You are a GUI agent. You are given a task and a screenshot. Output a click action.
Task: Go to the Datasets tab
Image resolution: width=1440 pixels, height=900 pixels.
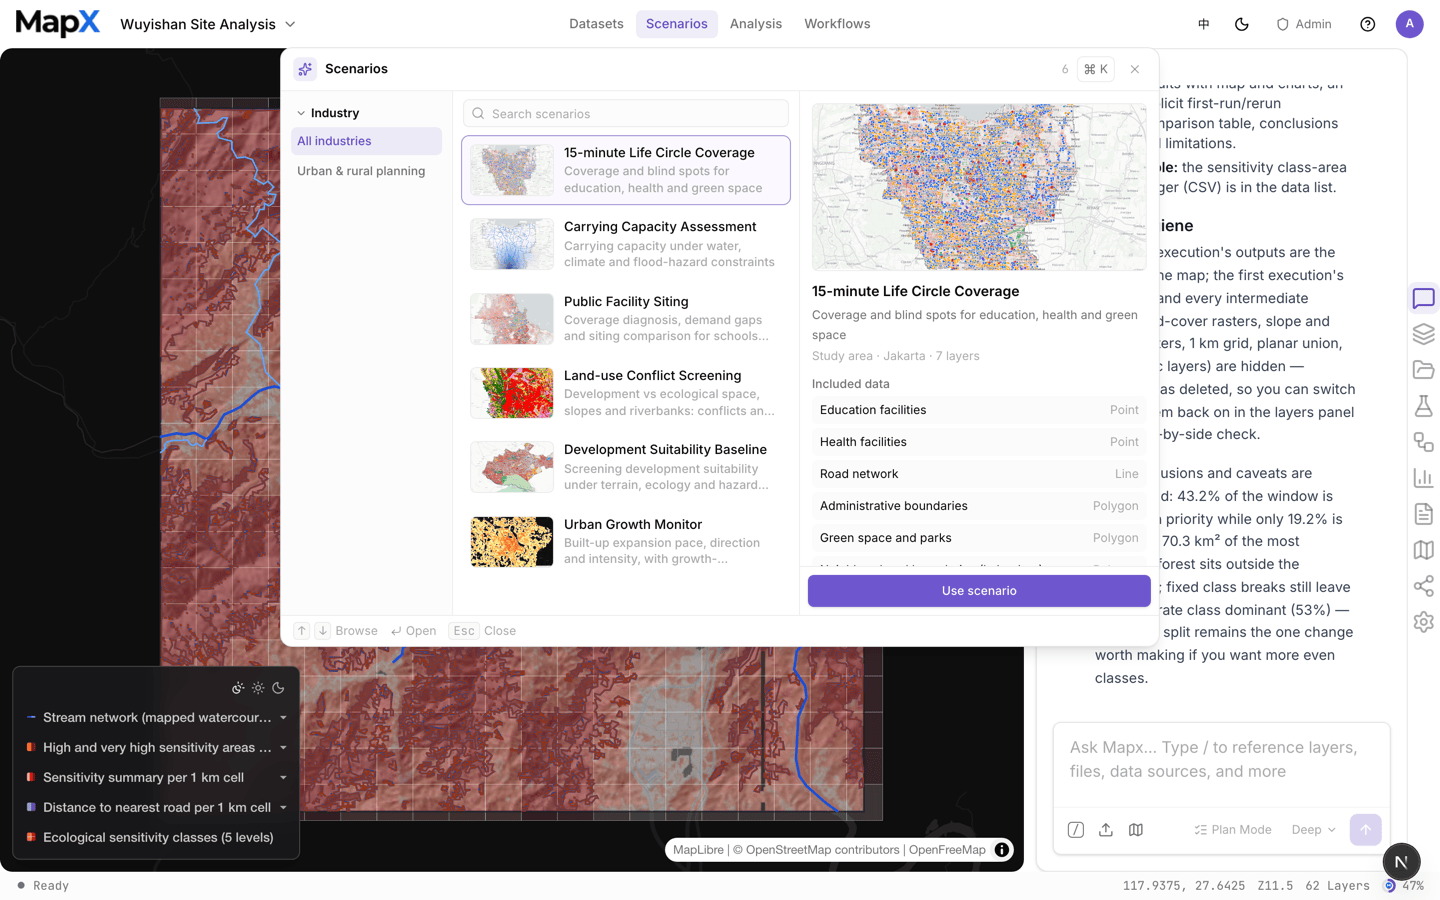[x=596, y=24]
